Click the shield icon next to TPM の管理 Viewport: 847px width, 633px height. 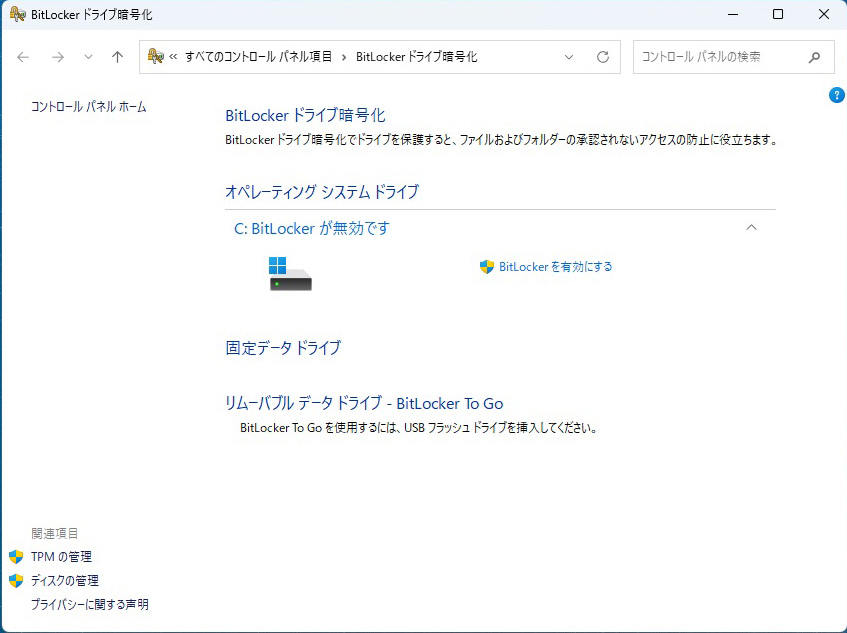pyautogui.click(x=14, y=557)
